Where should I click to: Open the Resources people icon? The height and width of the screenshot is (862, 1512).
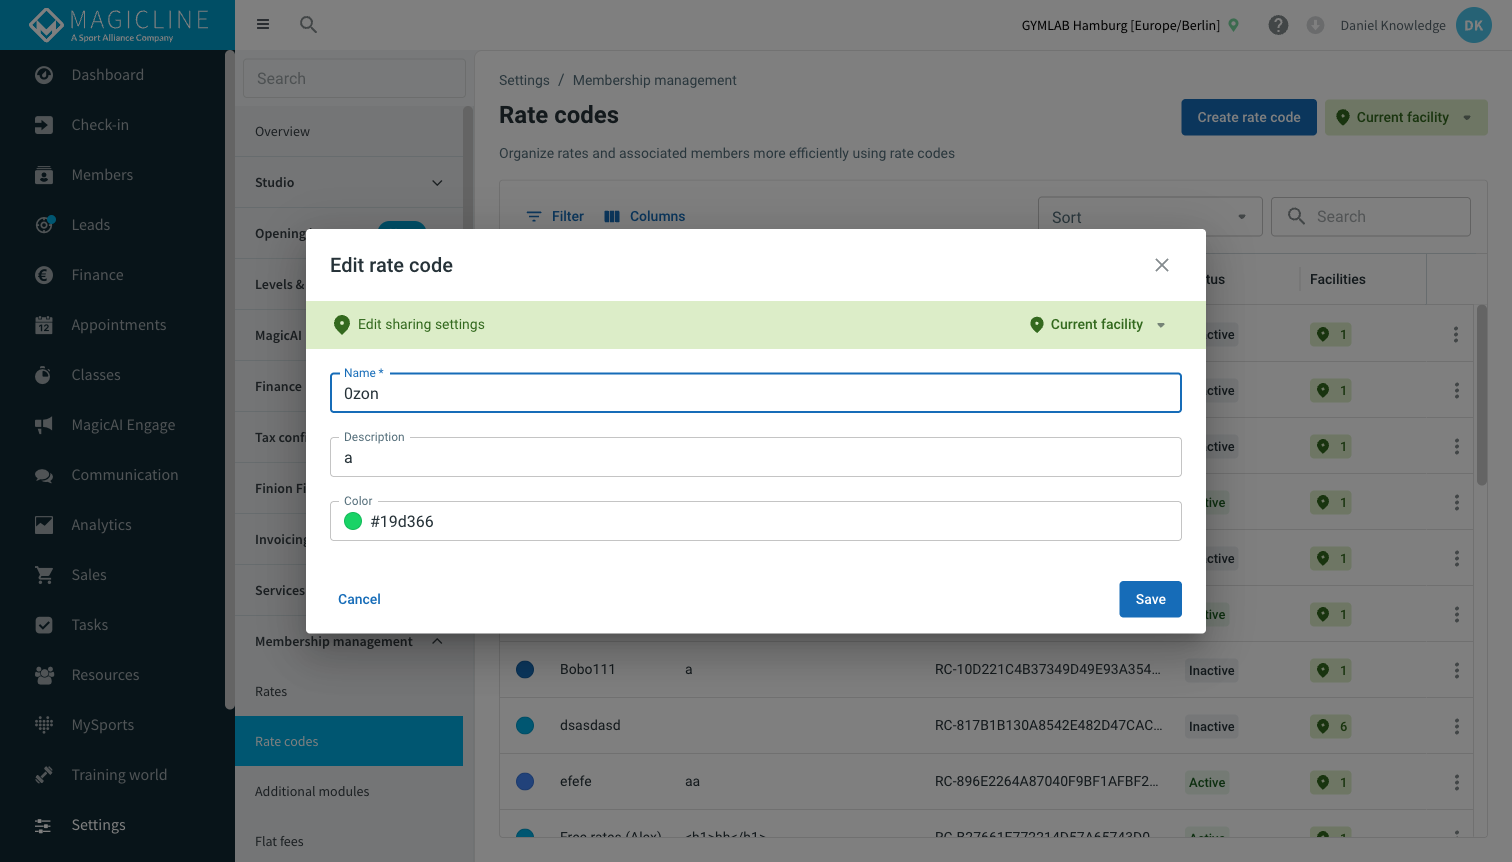pos(44,675)
